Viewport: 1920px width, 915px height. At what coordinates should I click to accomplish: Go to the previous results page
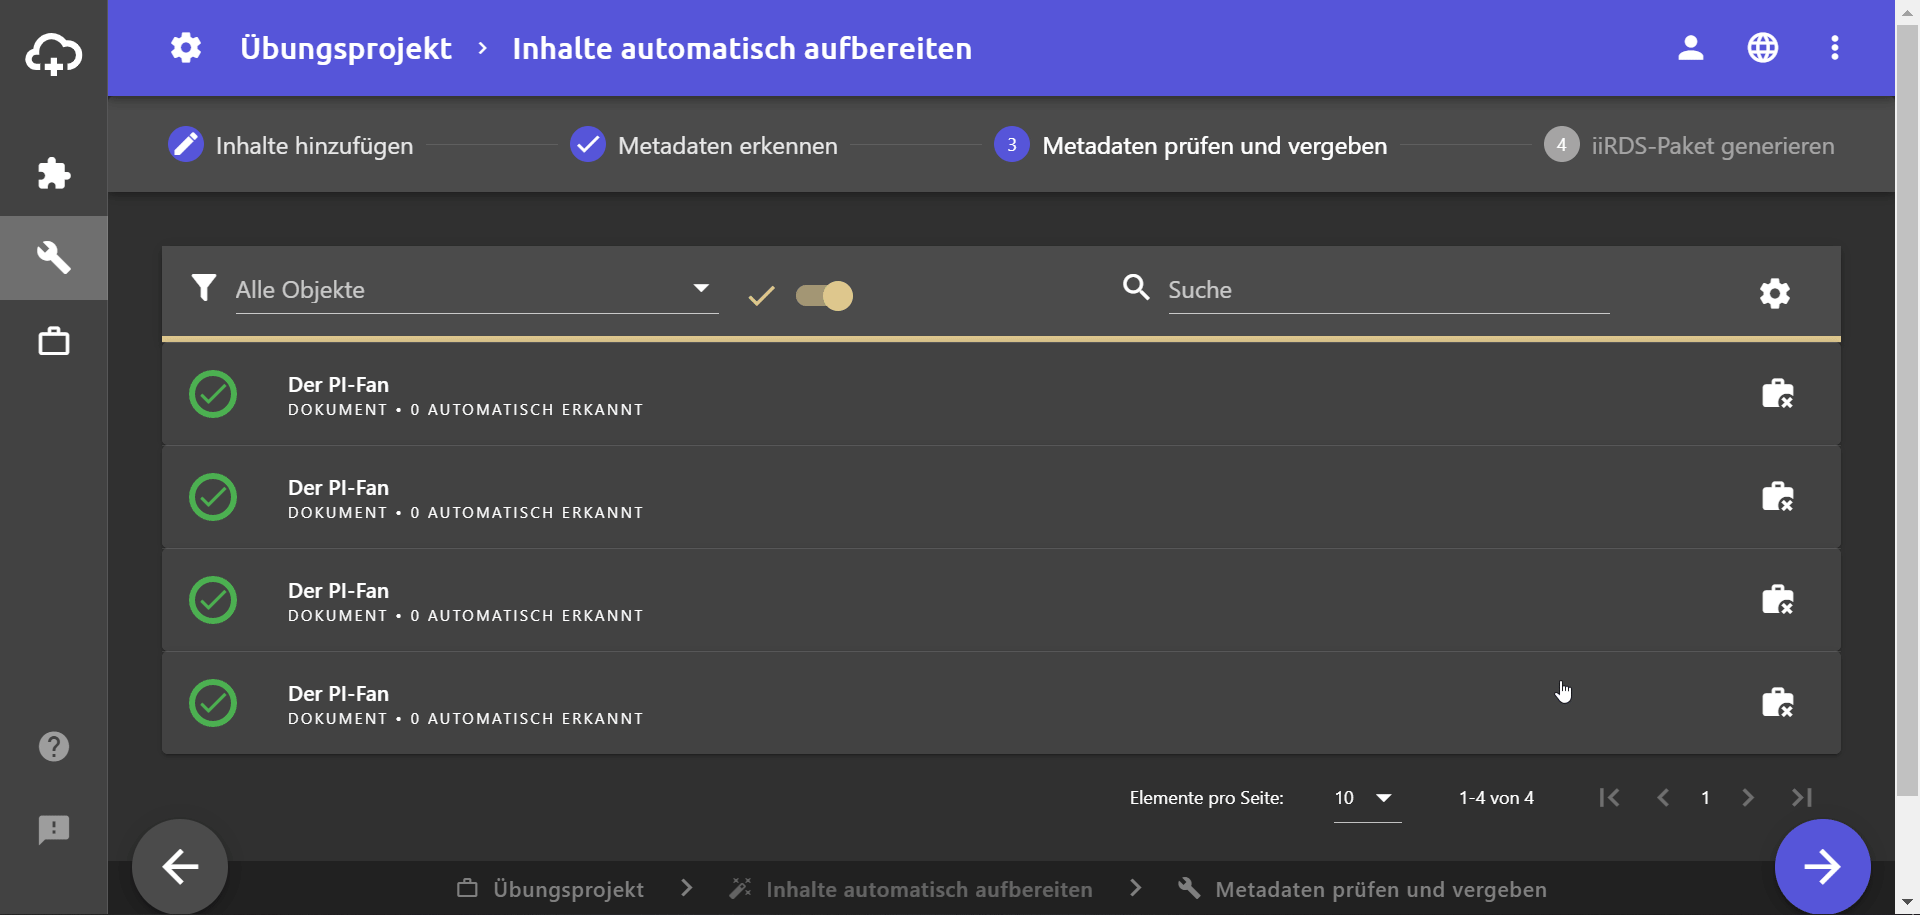pos(1663,797)
